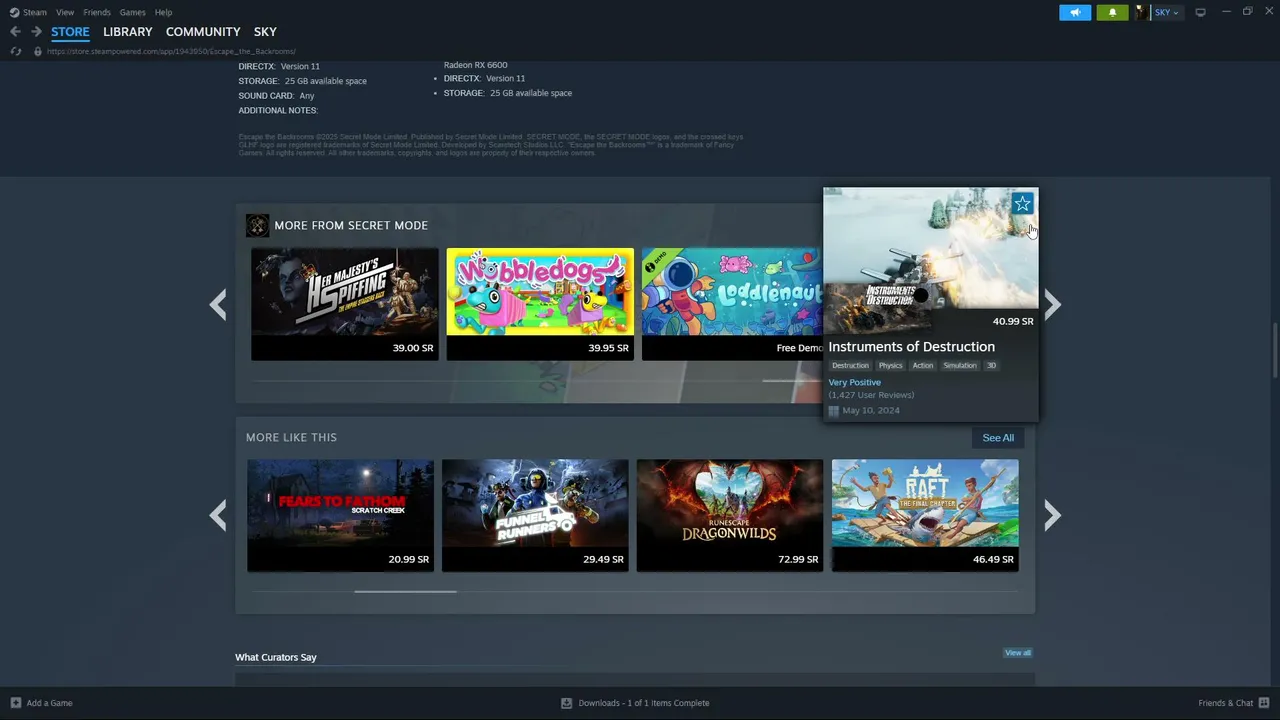This screenshot has height=720, width=1280.
Task: Click See All in More Like This
Action: [x=998, y=438]
